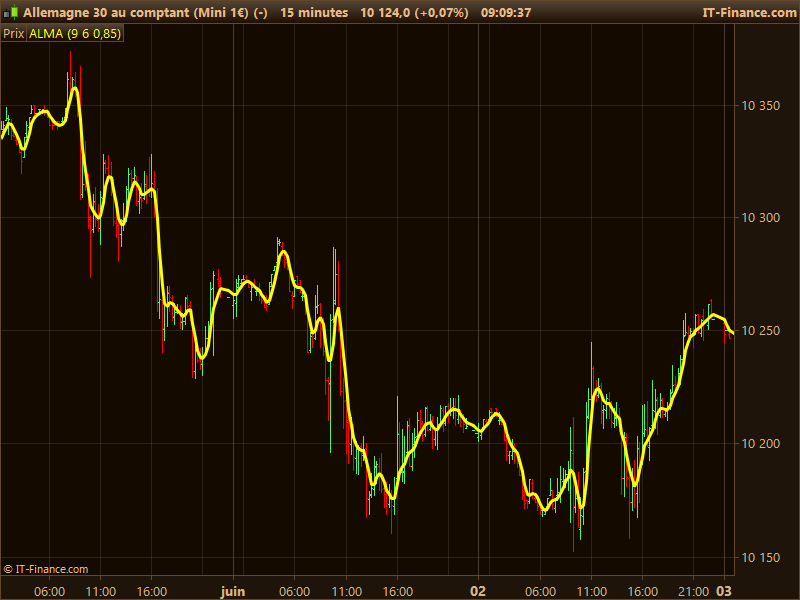Image resolution: width=800 pixels, height=600 pixels.
Task: Click the © IT-Finance.com copyright text
Action: pos(45,569)
